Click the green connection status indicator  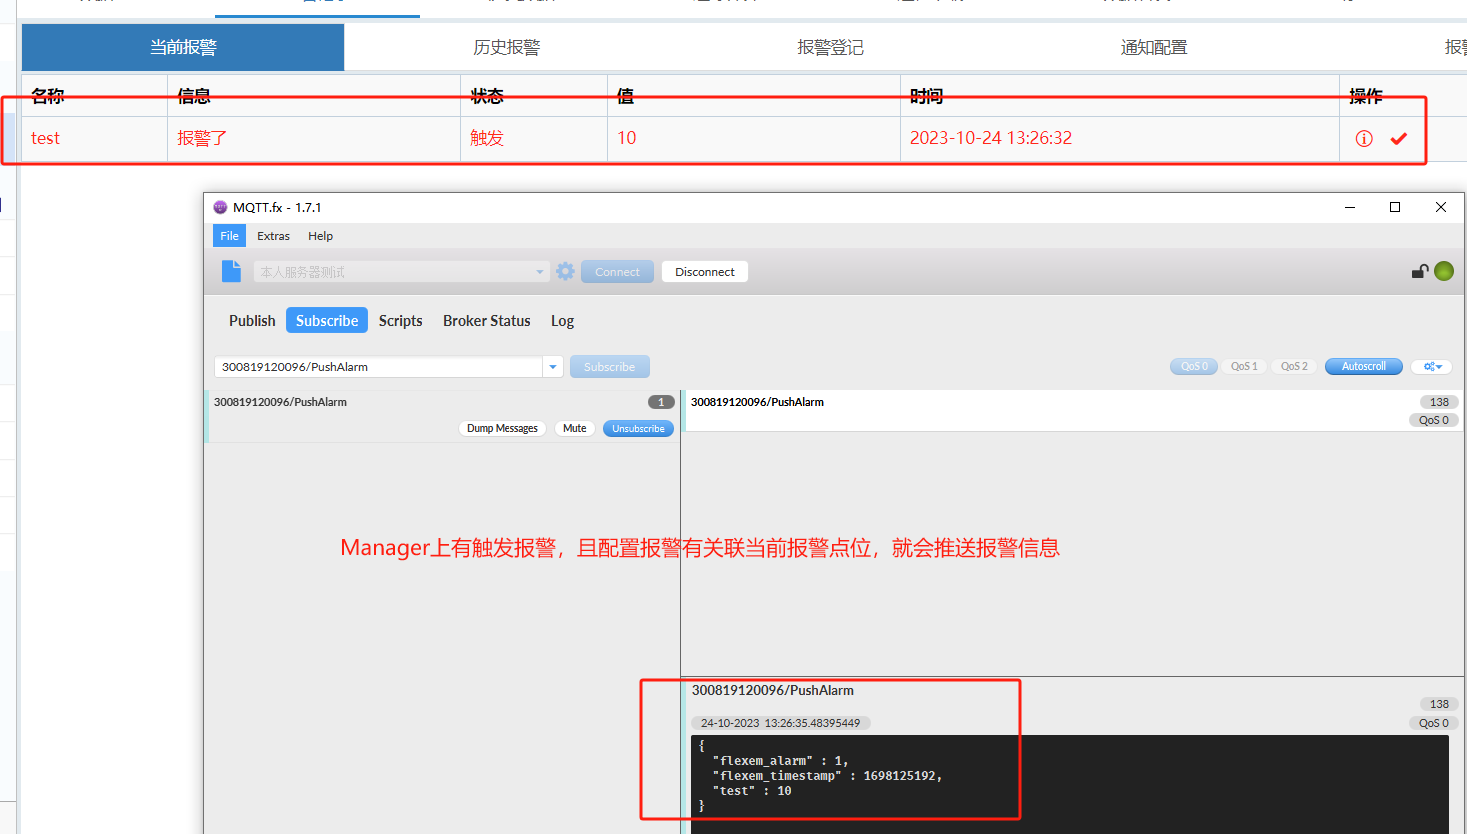(1444, 271)
